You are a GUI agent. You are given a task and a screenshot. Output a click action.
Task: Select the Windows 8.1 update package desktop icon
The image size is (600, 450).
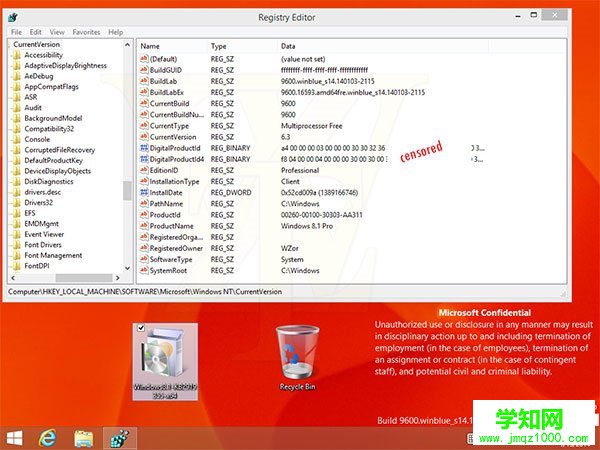[165, 362]
